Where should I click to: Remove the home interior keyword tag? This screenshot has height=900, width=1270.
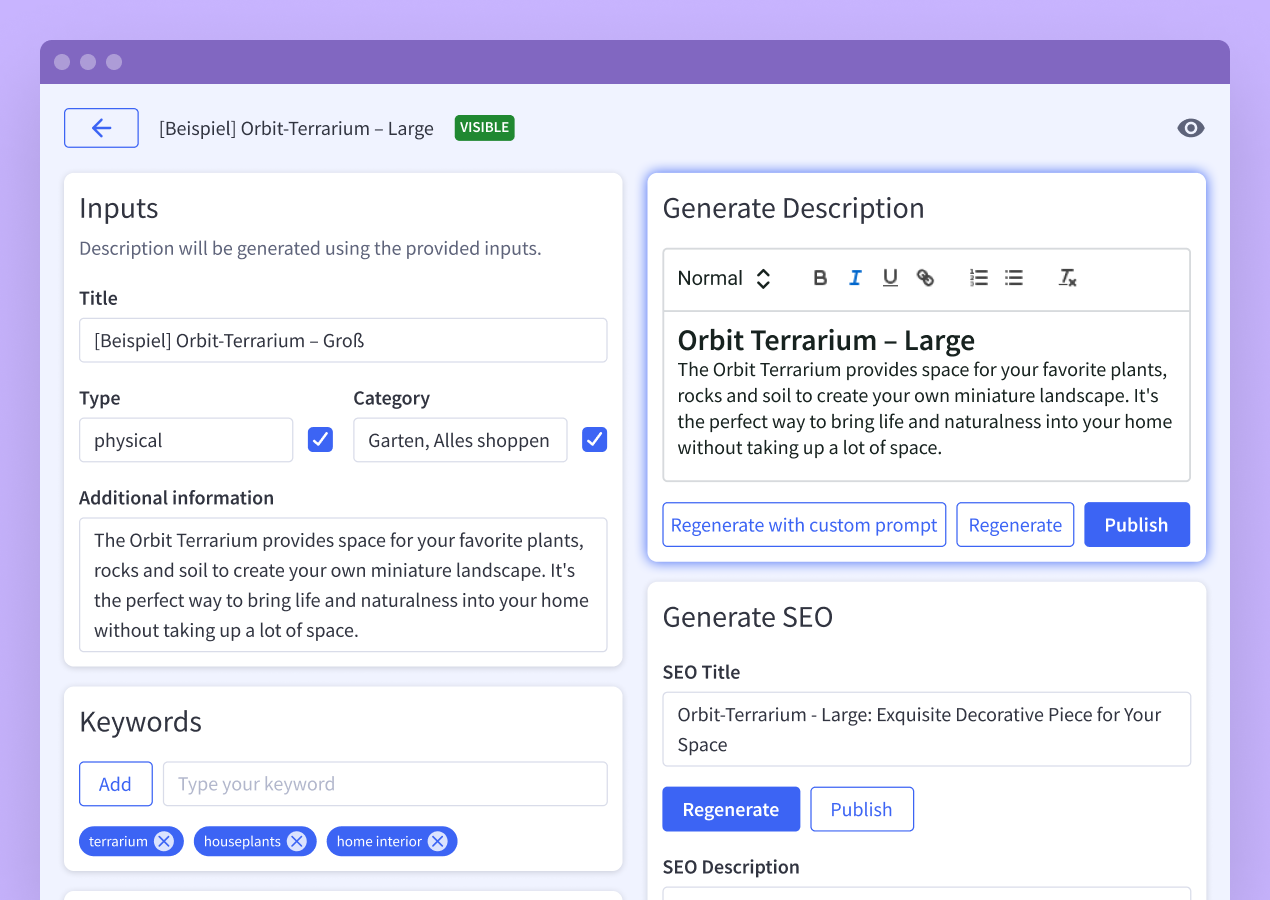coord(437,841)
